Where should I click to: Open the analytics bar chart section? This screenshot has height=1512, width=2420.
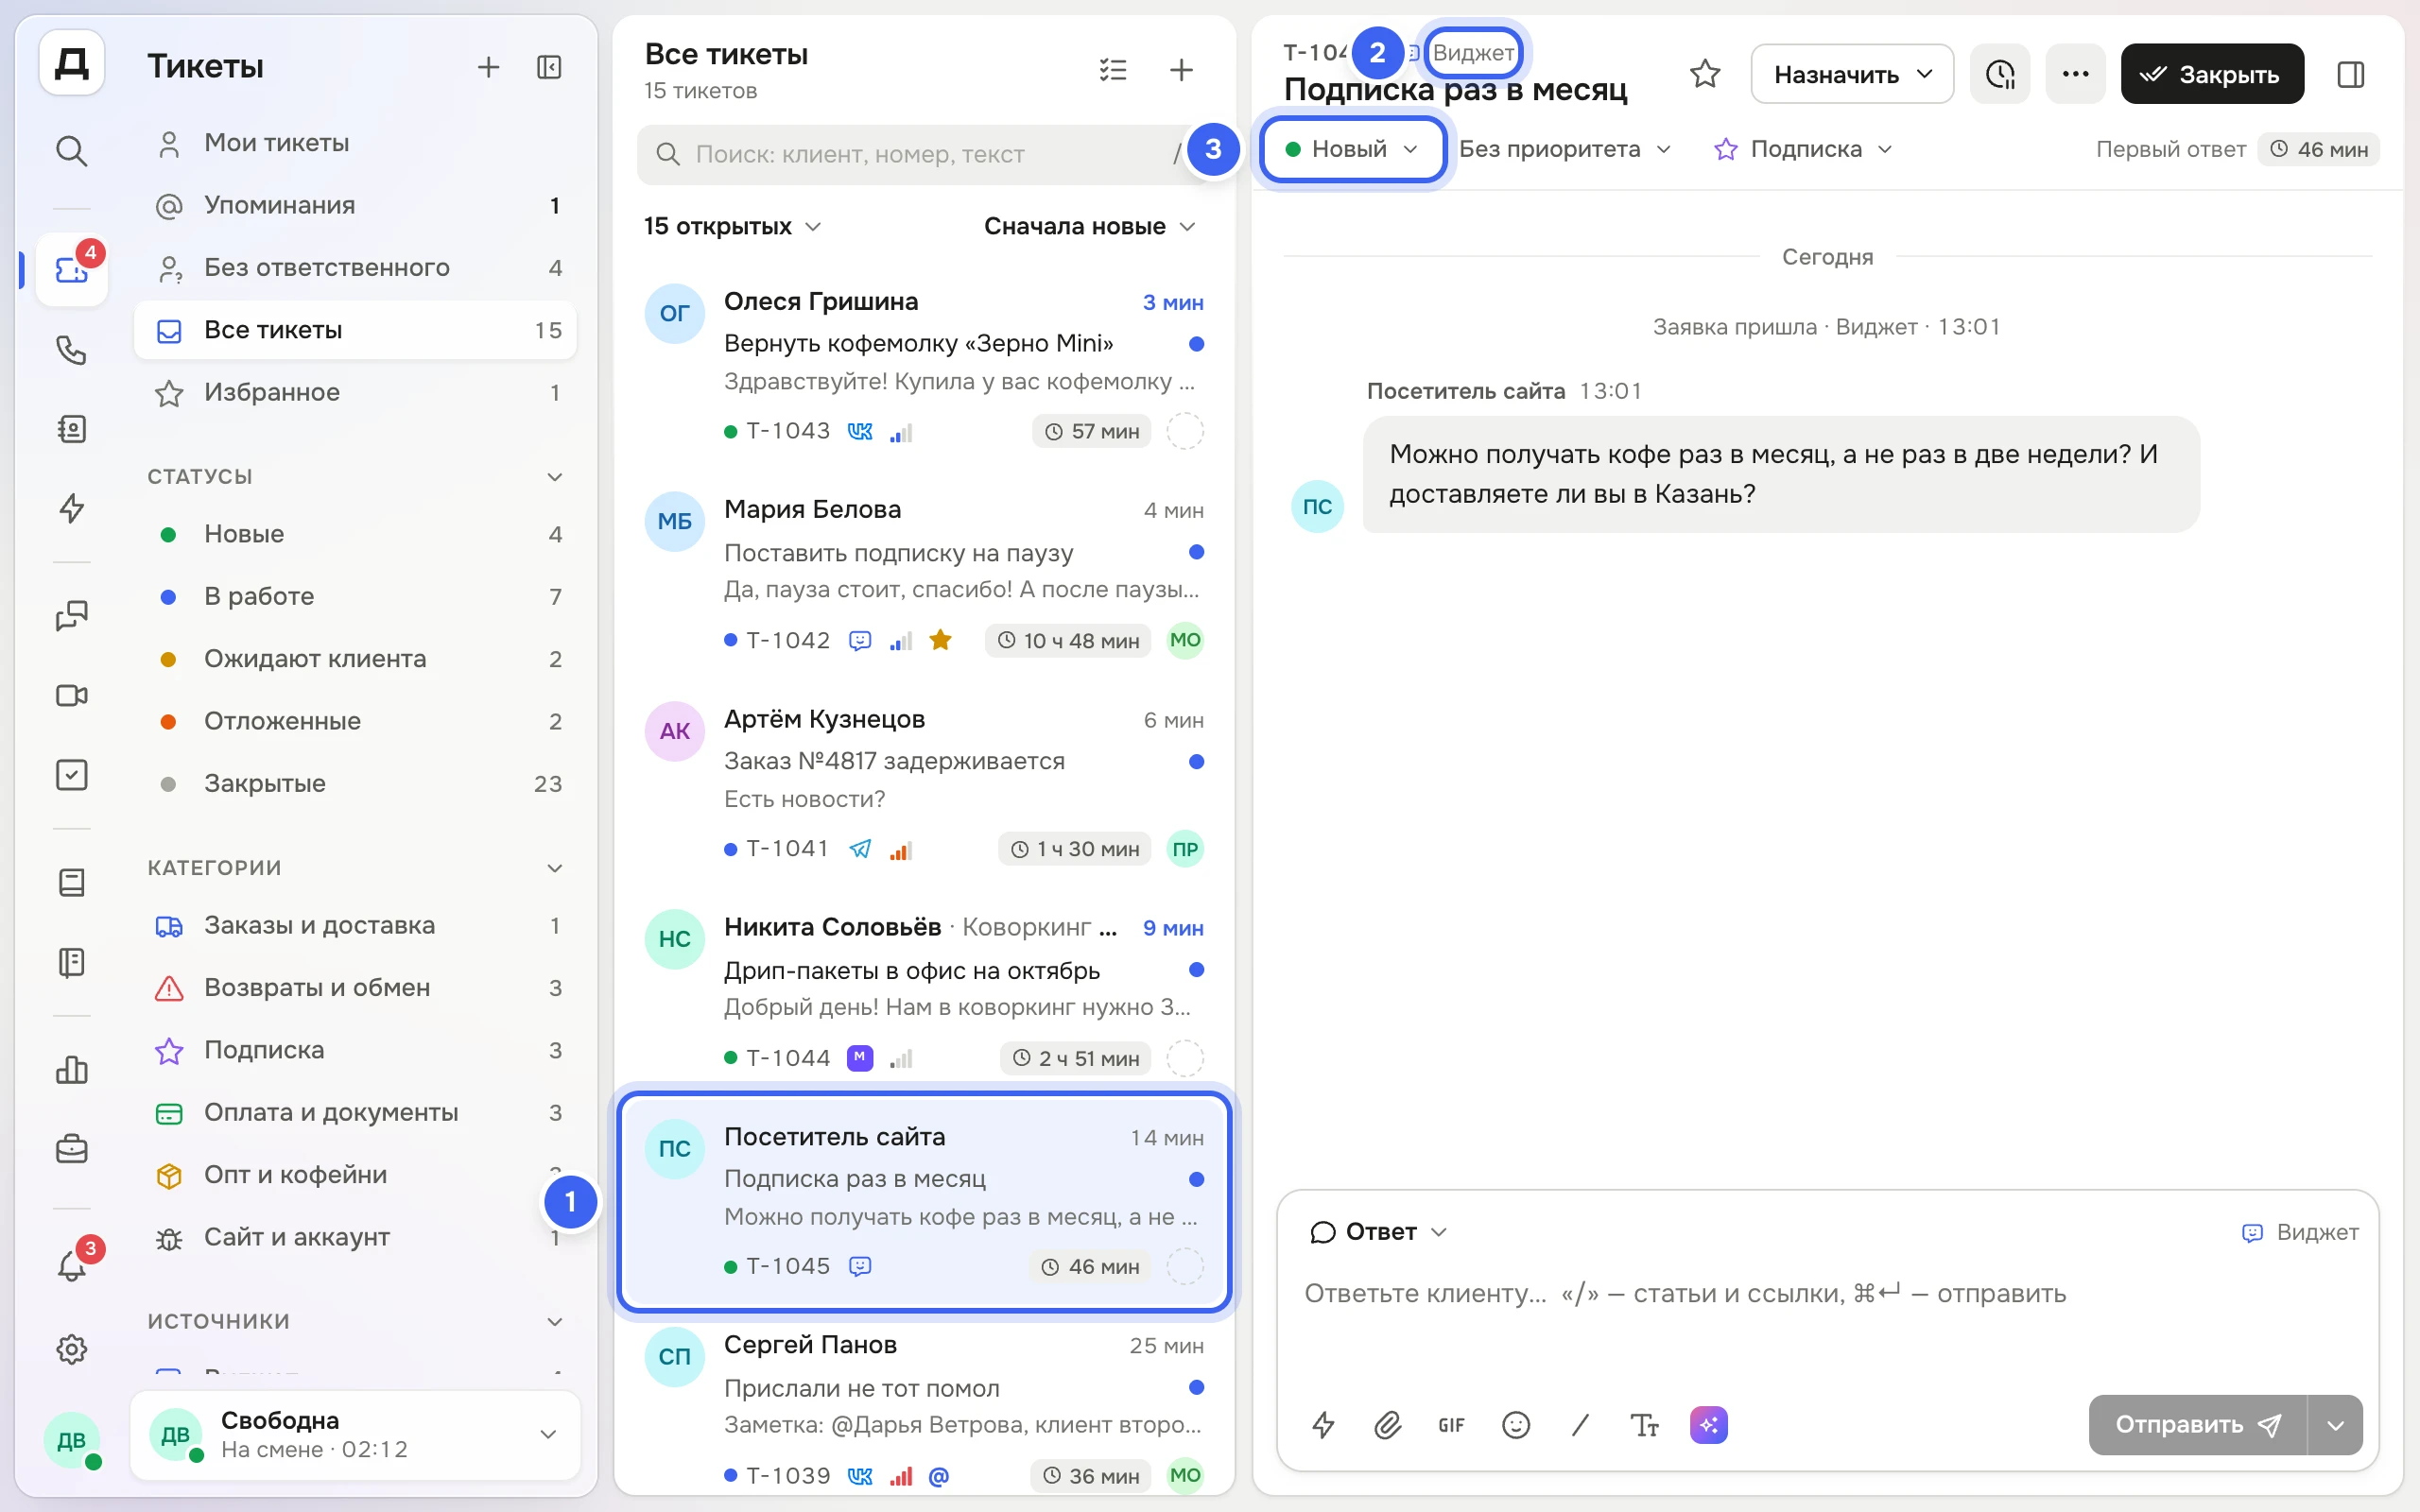(x=71, y=1070)
